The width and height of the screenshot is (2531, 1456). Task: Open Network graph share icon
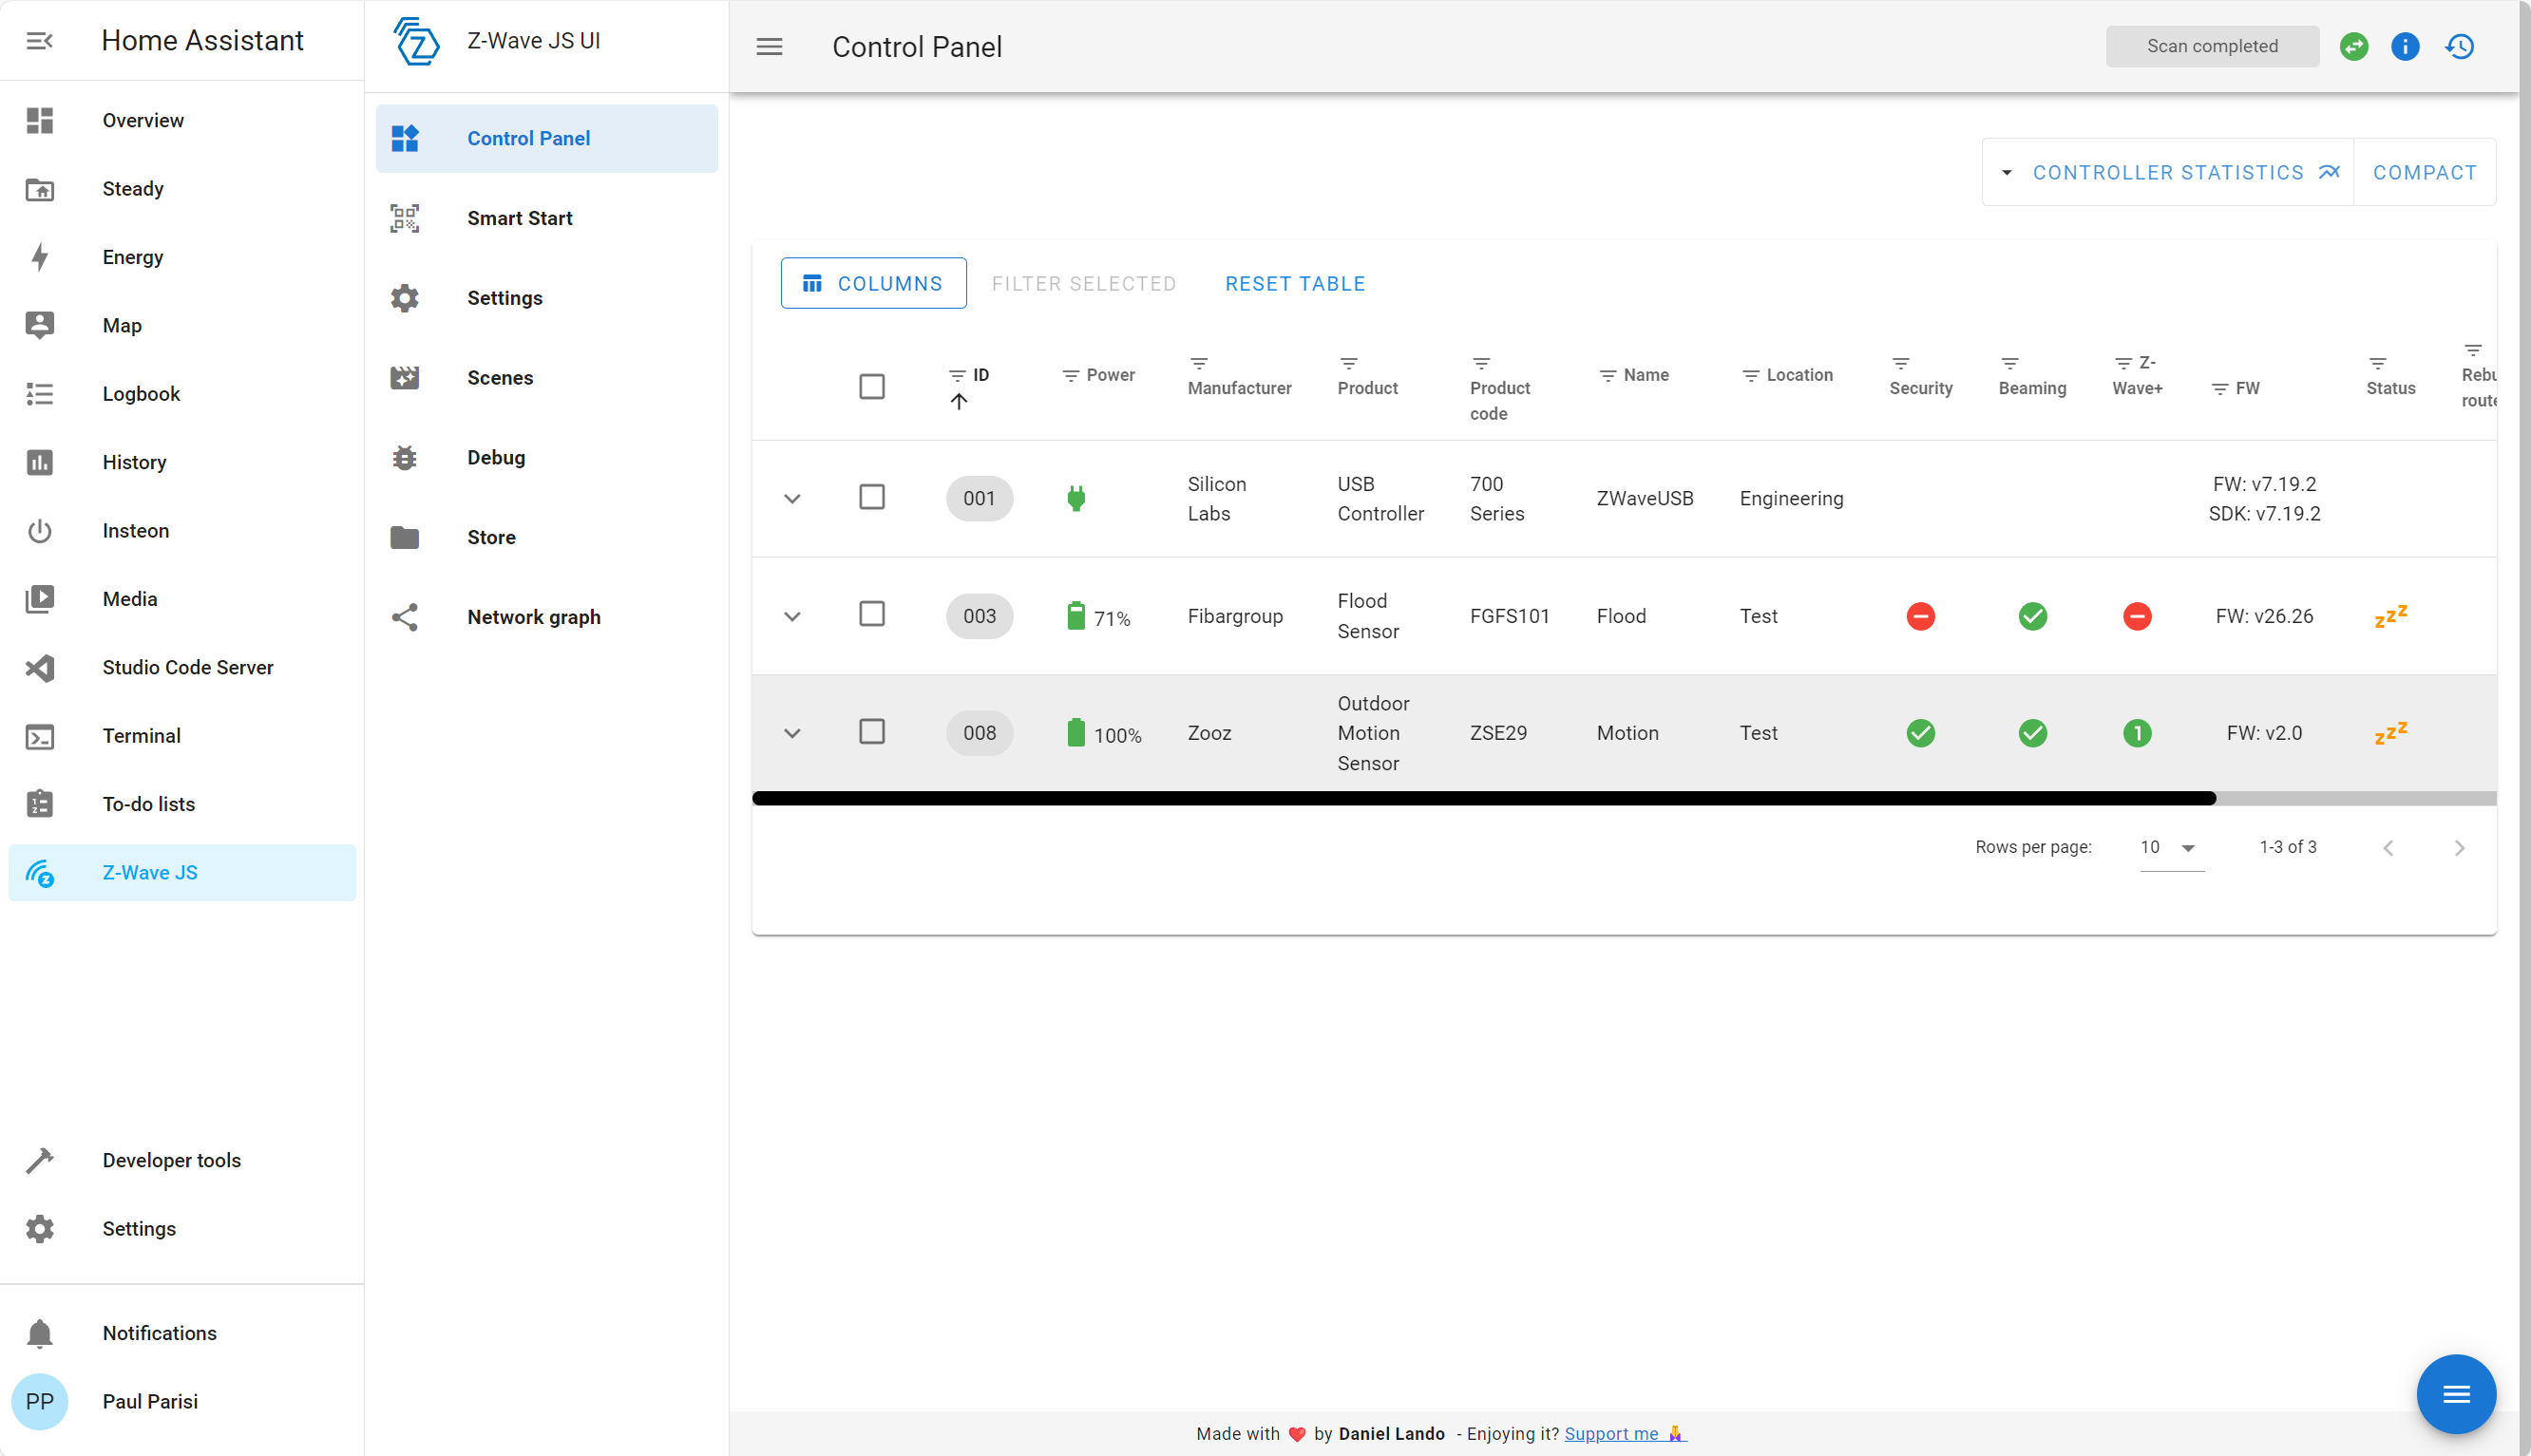pos(405,617)
